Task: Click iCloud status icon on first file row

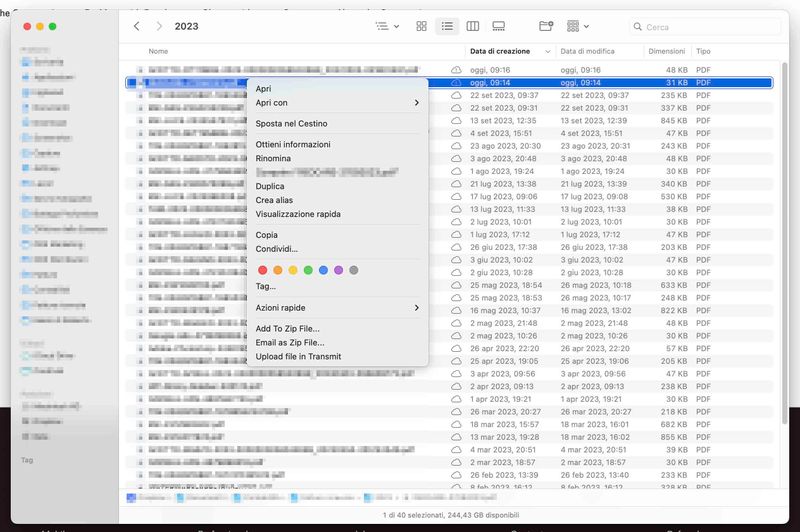Action: coord(456,69)
